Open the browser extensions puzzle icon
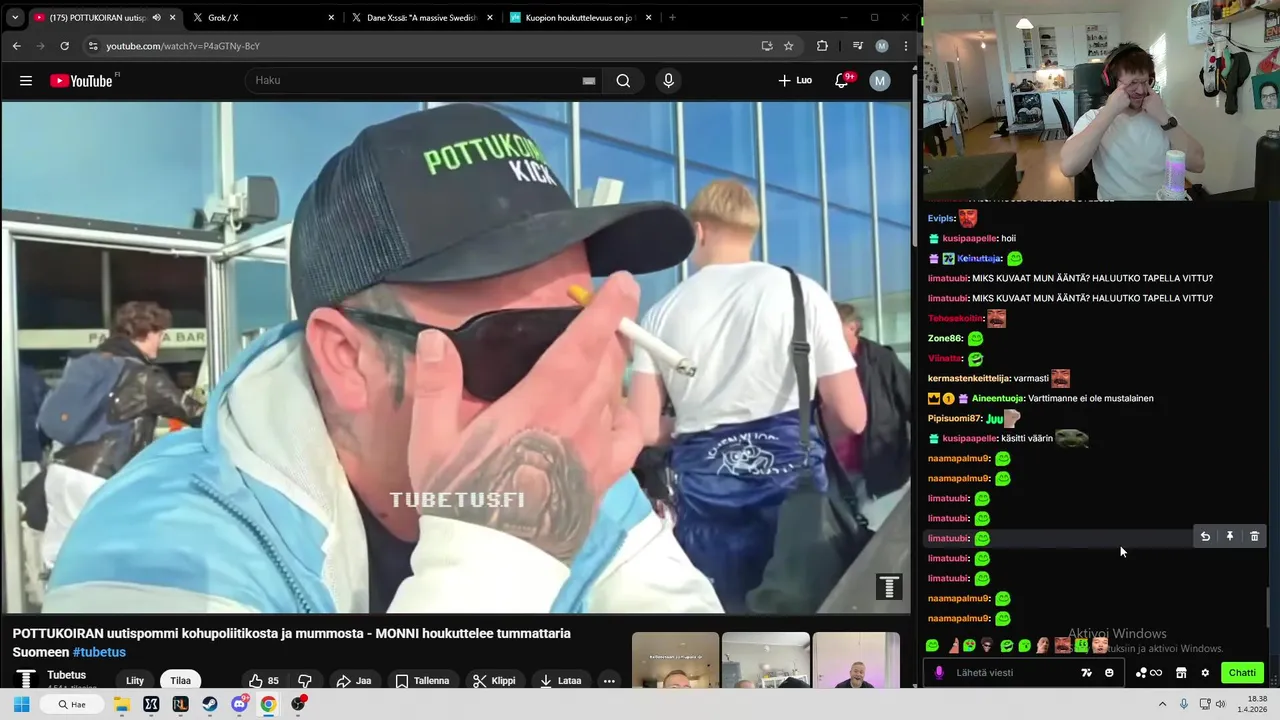1280x720 pixels. [823, 46]
